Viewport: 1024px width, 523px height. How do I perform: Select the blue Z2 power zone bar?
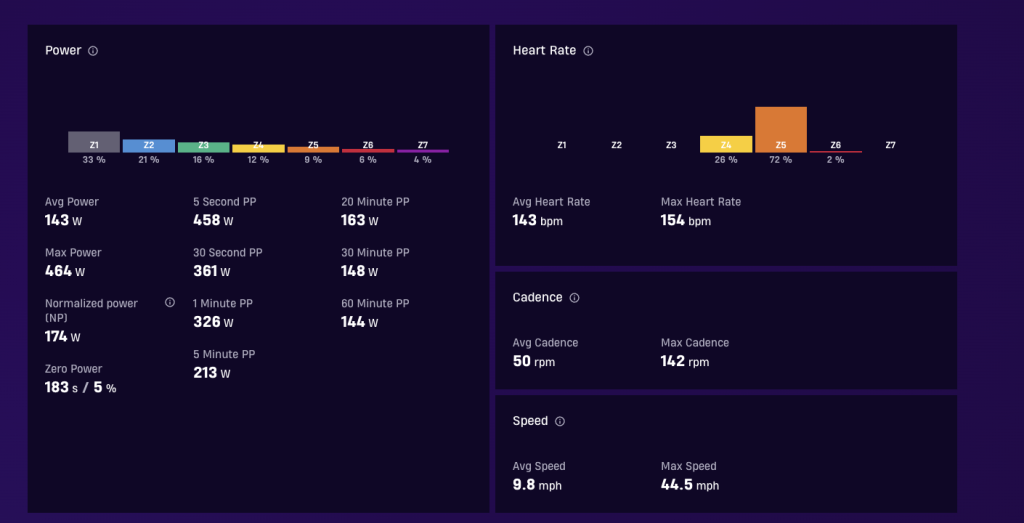tap(149, 146)
